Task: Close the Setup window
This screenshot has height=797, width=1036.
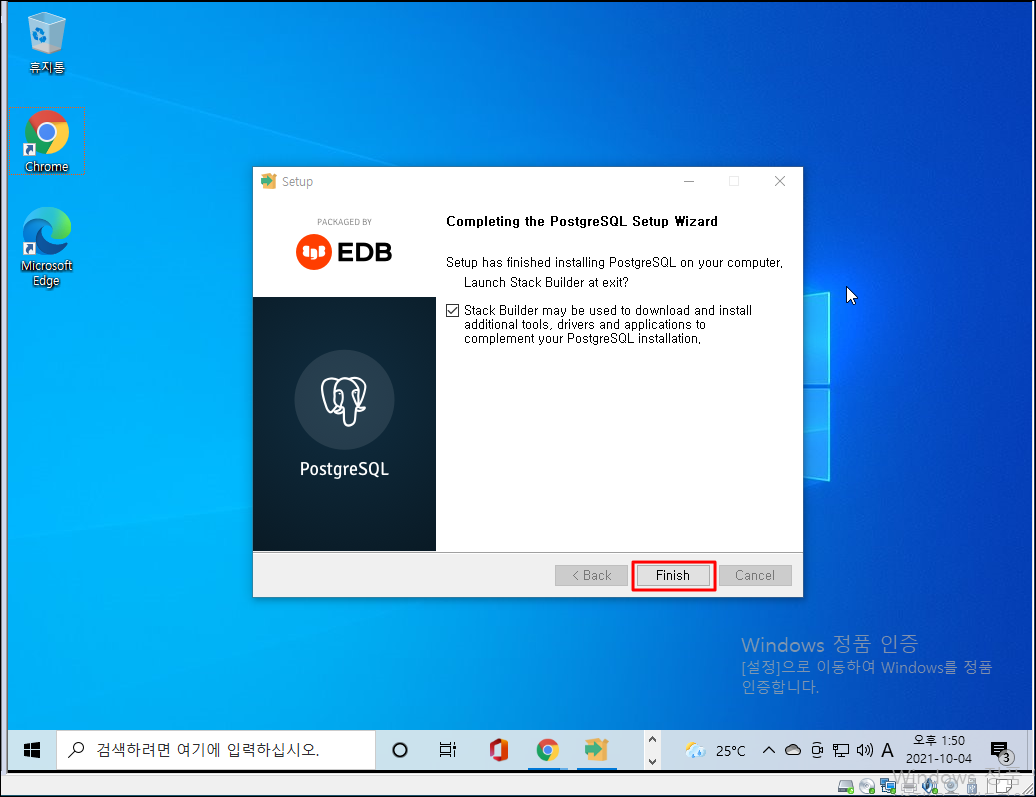Action: click(x=780, y=181)
